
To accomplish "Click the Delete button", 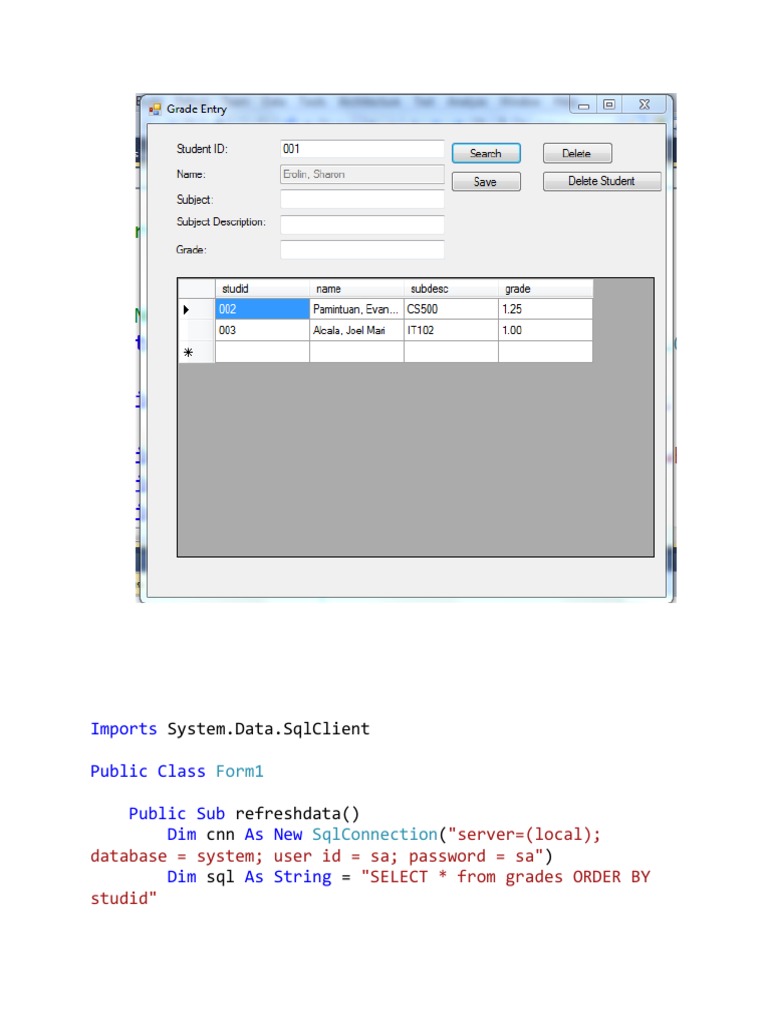I will click(577, 153).
